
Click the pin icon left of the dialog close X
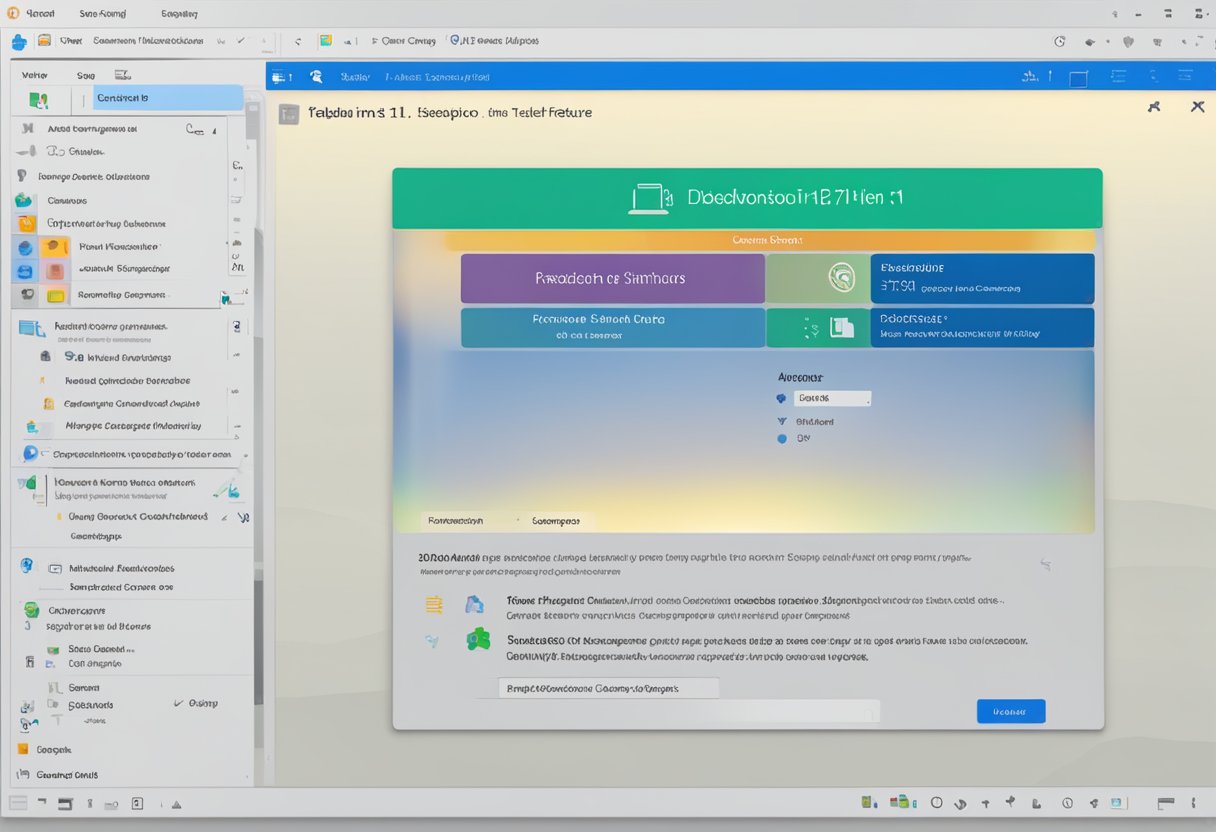(1154, 107)
